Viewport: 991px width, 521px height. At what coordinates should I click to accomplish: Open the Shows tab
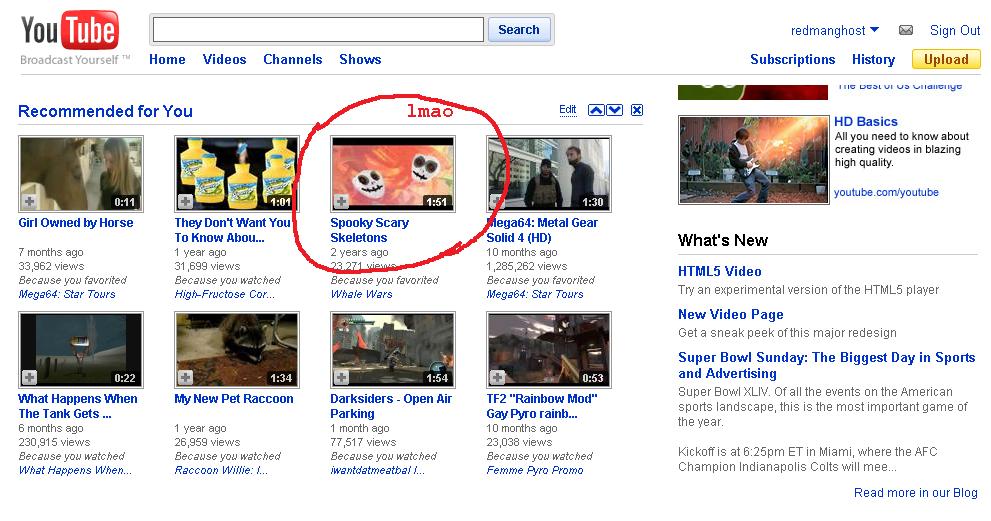(x=360, y=59)
